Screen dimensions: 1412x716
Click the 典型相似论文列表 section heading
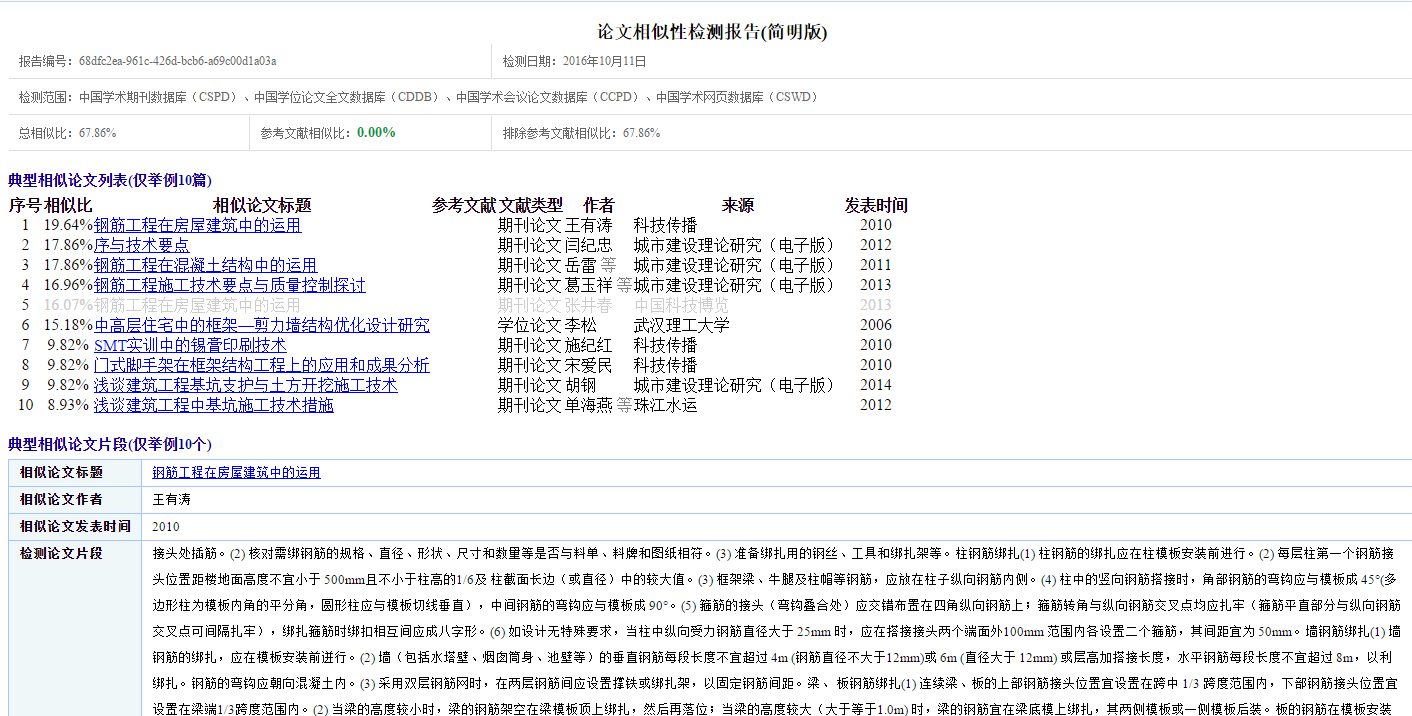110,180
